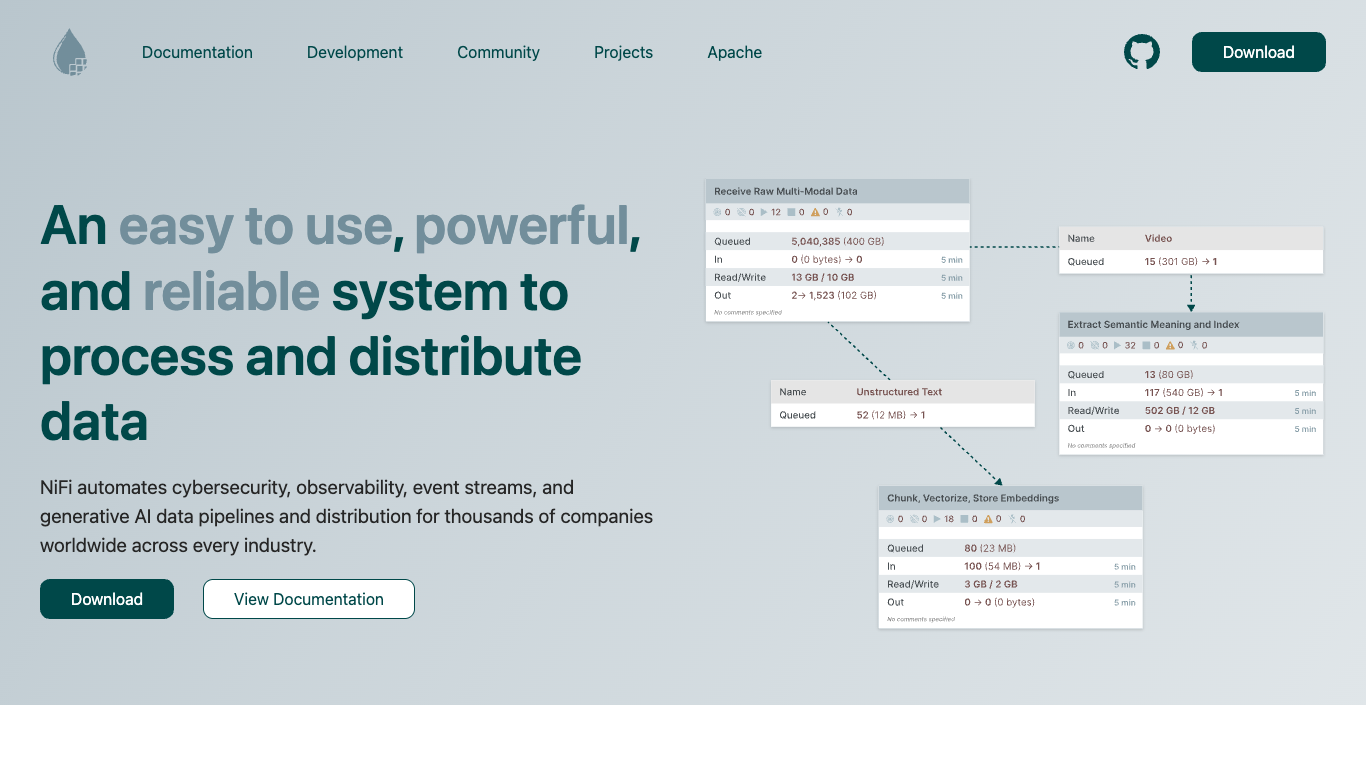The image size is (1366, 768).
Task: Click the Download button in the header
Action: [x=1259, y=52]
